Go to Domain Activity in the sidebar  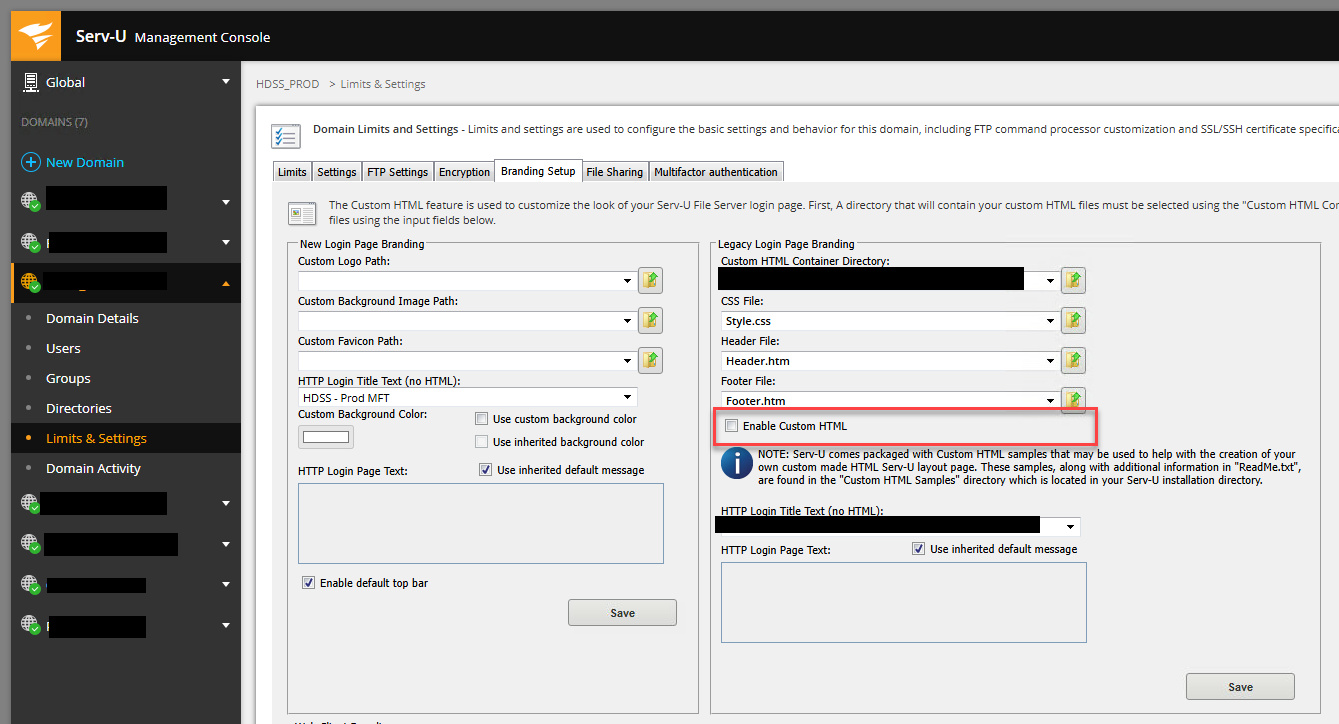93,468
